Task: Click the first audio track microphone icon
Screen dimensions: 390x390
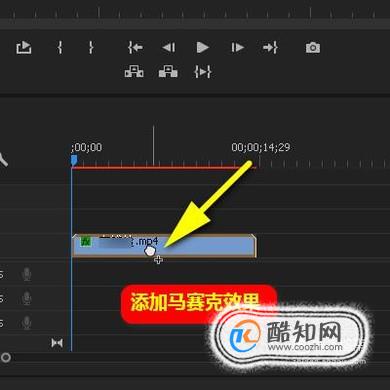Action: pos(27,274)
